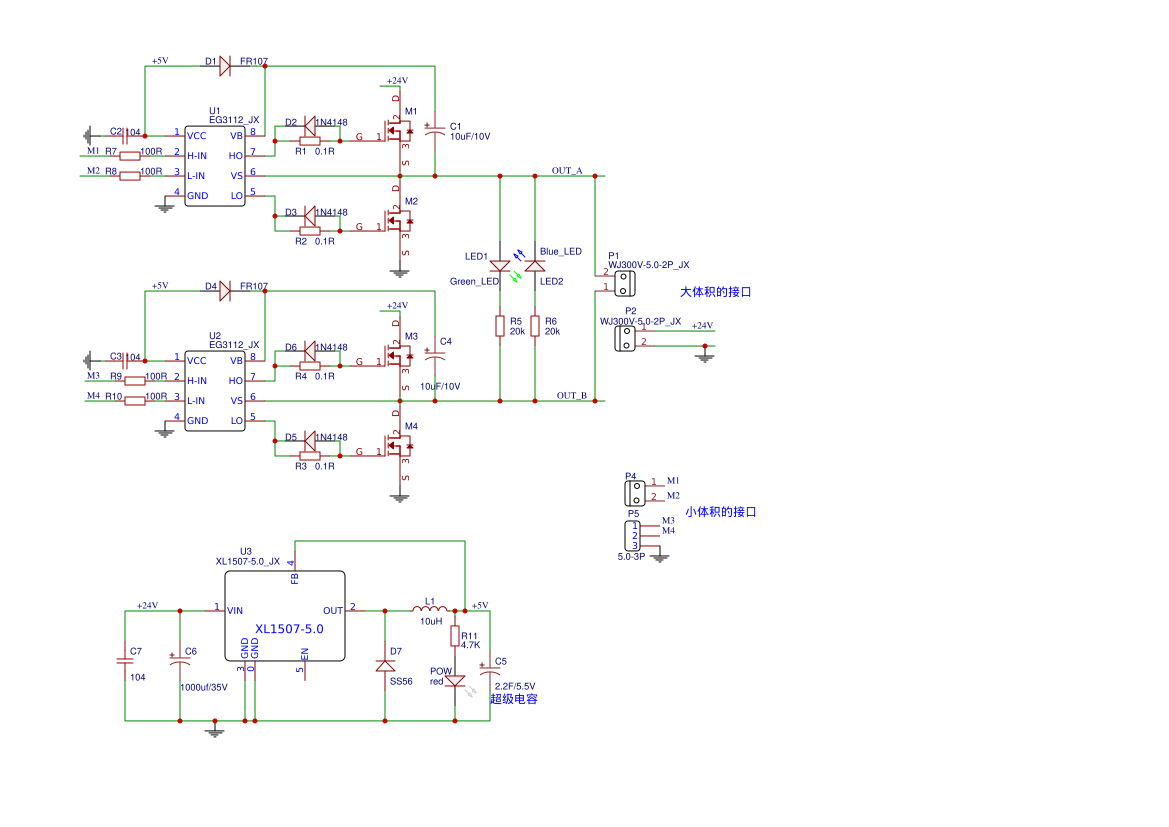Click the OUT_B net label
This screenshot has width=1169, height=827.
click(571, 396)
